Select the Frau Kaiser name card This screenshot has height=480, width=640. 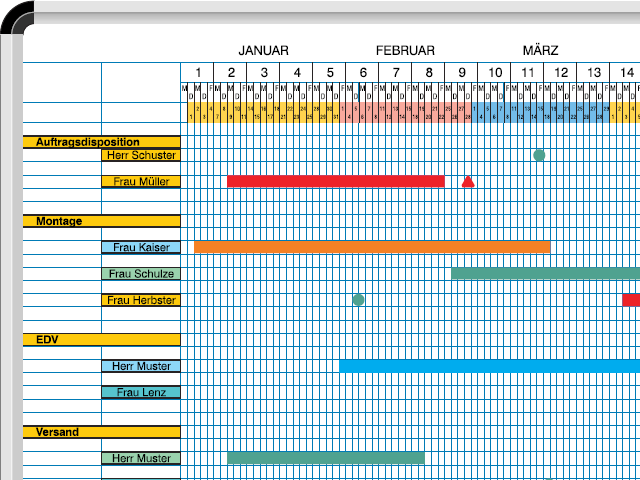pyautogui.click(x=141, y=247)
